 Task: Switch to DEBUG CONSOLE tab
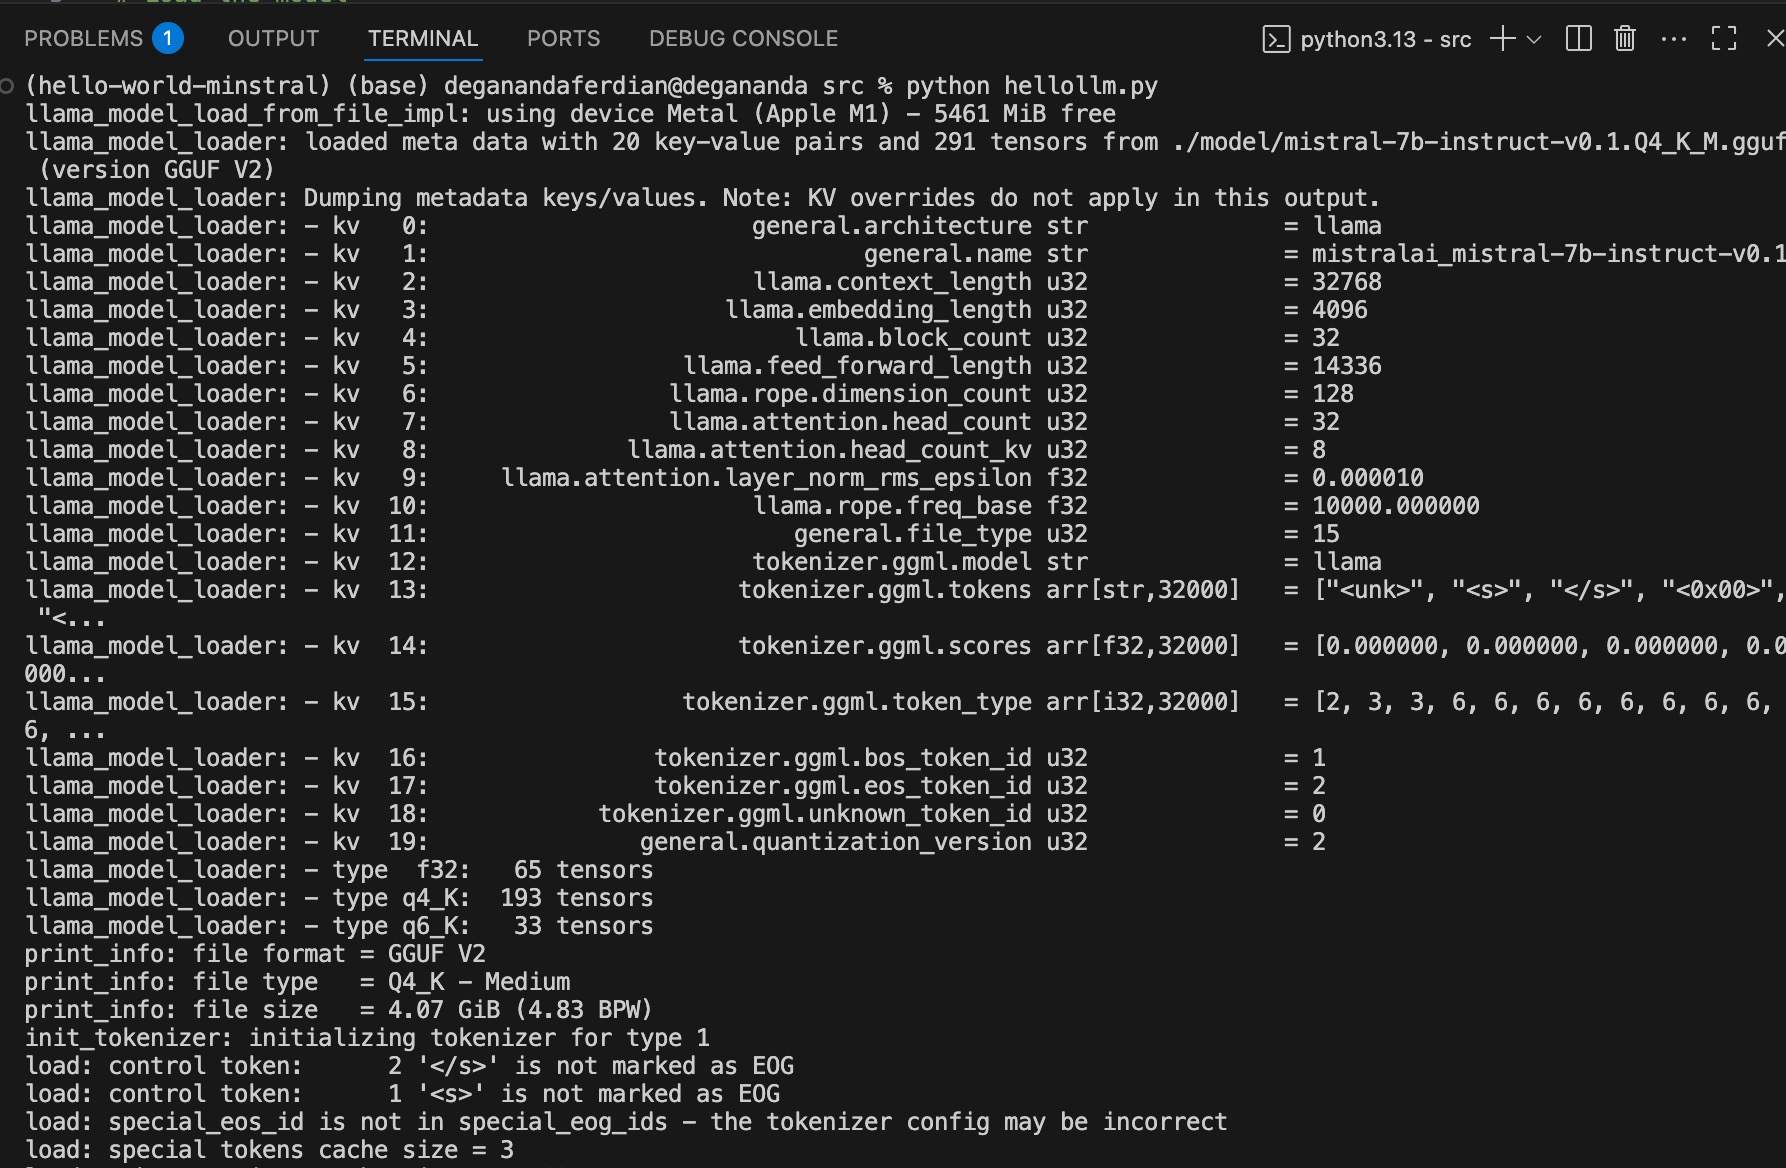coord(743,39)
